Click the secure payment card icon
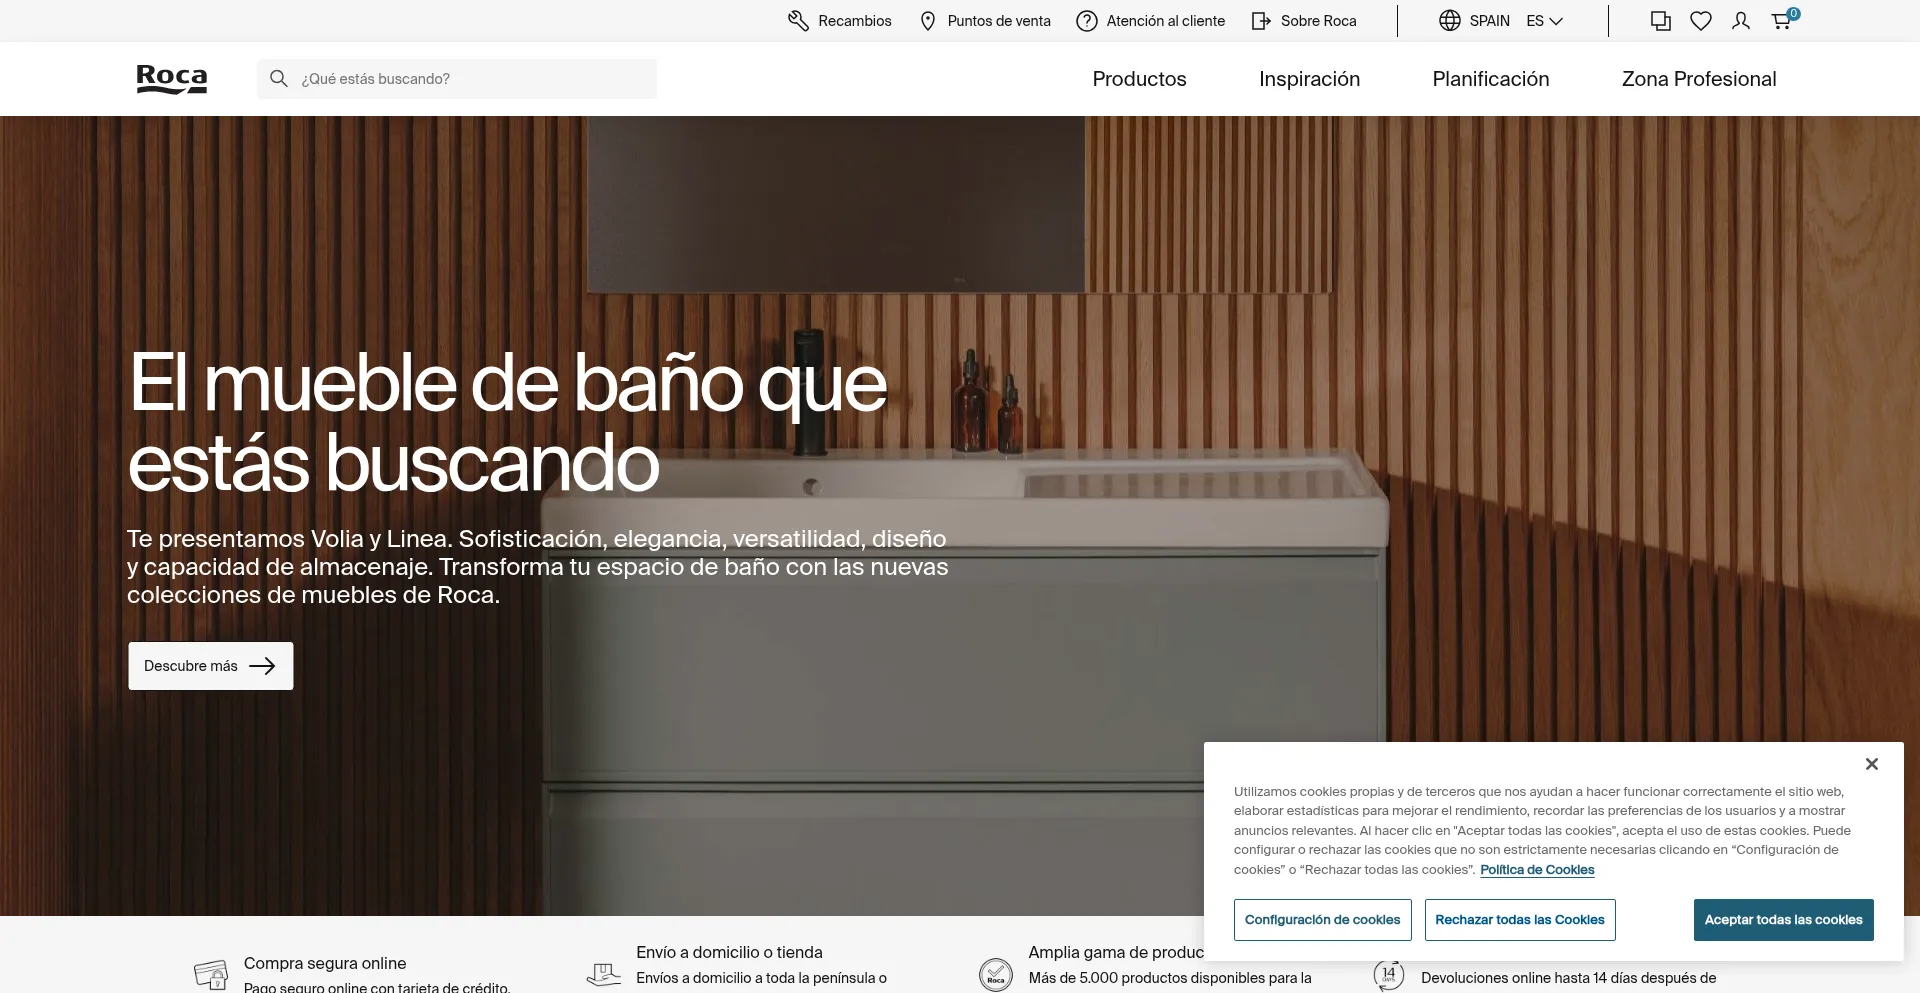Image resolution: width=1920 pixels, height=993 pixels. point(211,974)
